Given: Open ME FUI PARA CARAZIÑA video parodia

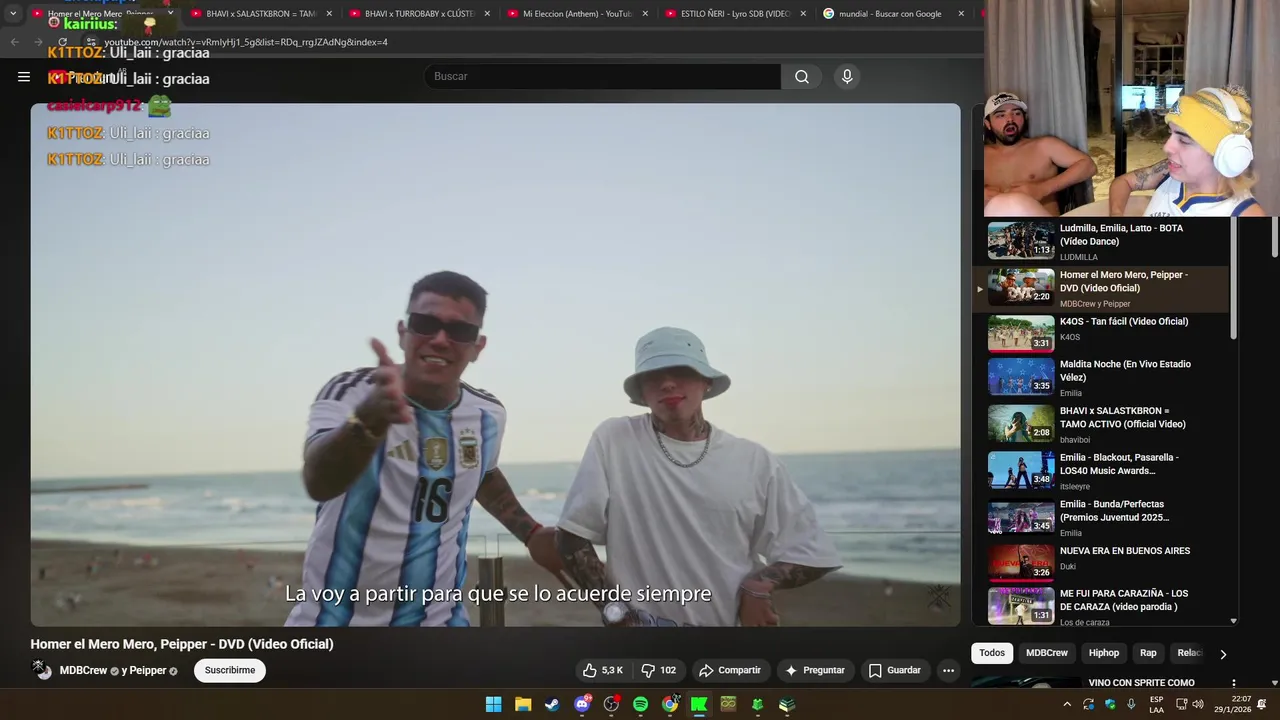Looking at the screenshot, I should tap(1100, 607).
